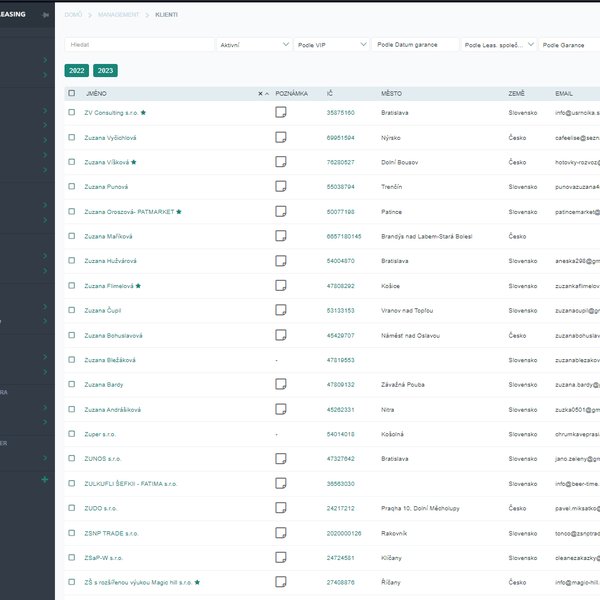The image size is (600, 600).
Task: Click the note icon for Zuzana Čupil
Action: [281, 310]
